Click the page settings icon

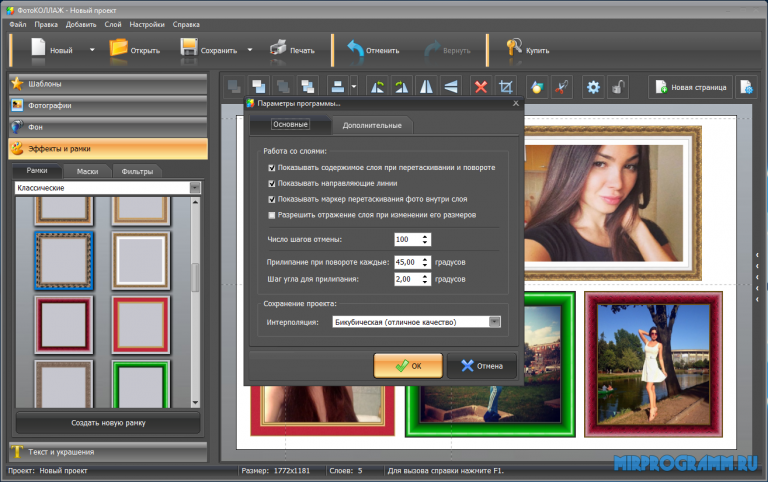coord(746,87)
